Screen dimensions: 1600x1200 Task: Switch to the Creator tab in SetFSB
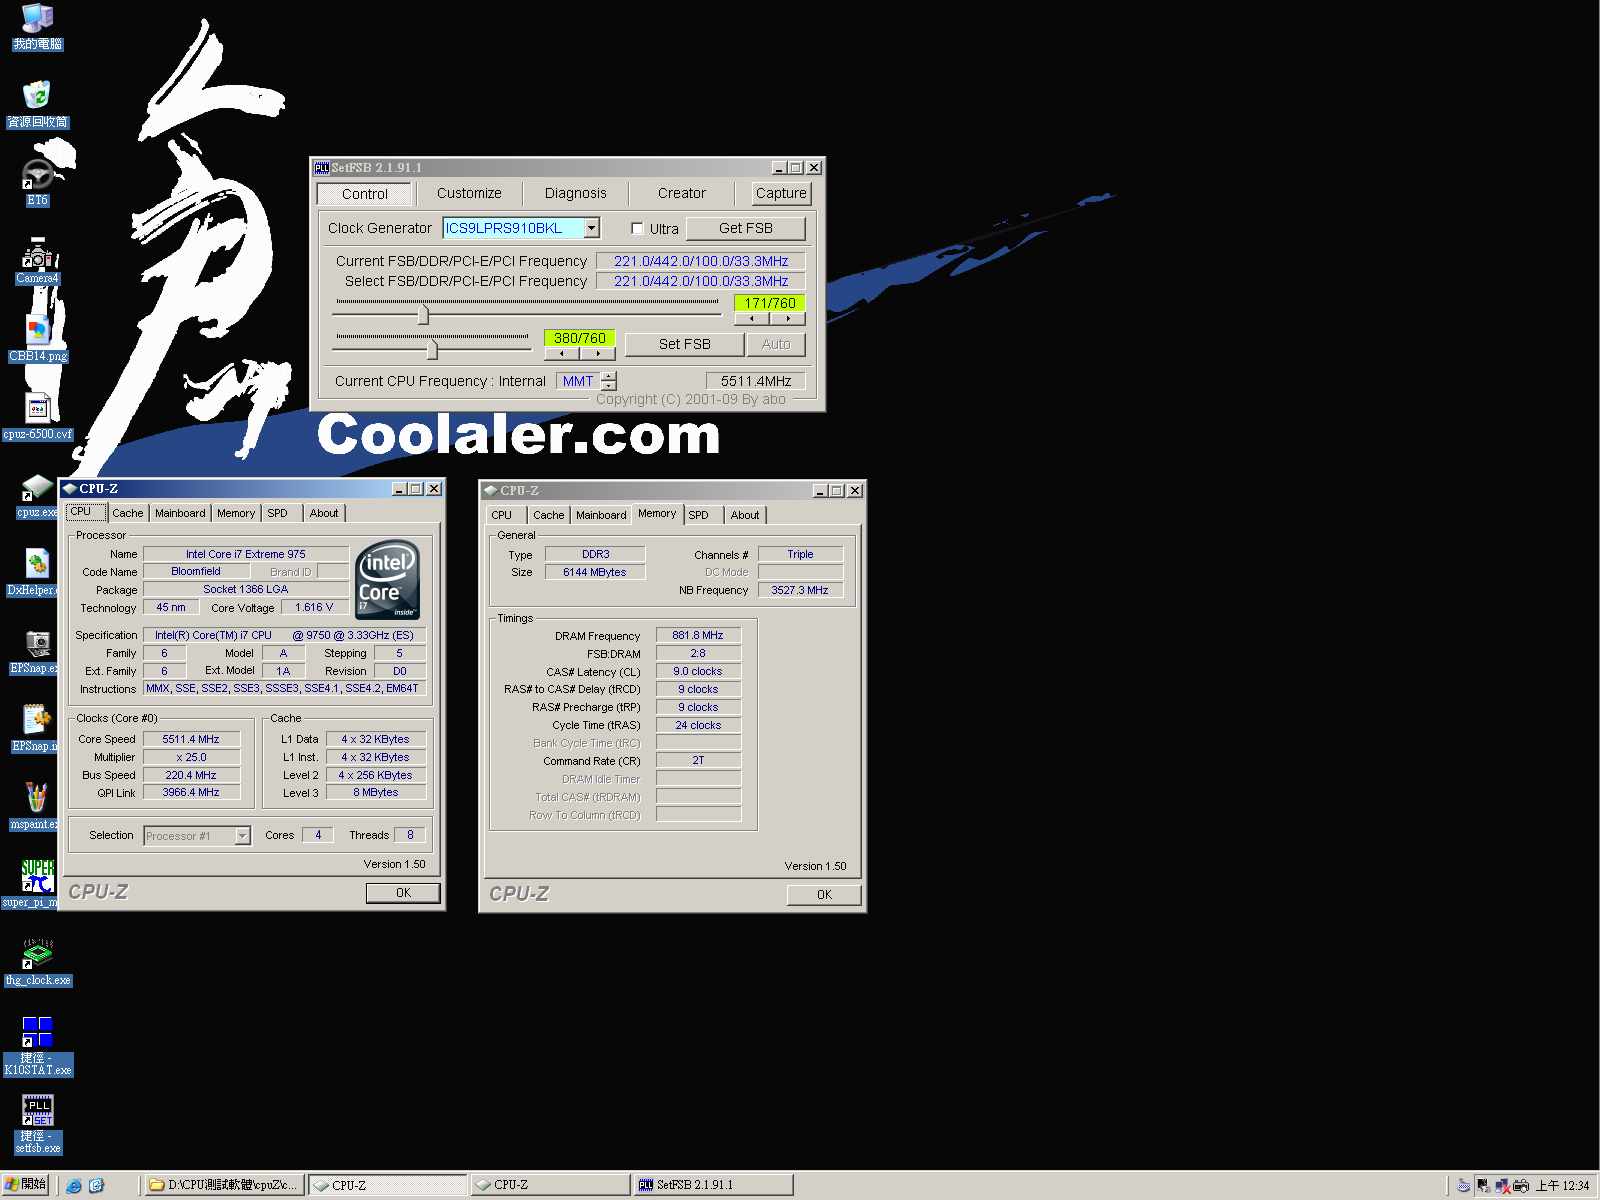(x=681, y=193)
